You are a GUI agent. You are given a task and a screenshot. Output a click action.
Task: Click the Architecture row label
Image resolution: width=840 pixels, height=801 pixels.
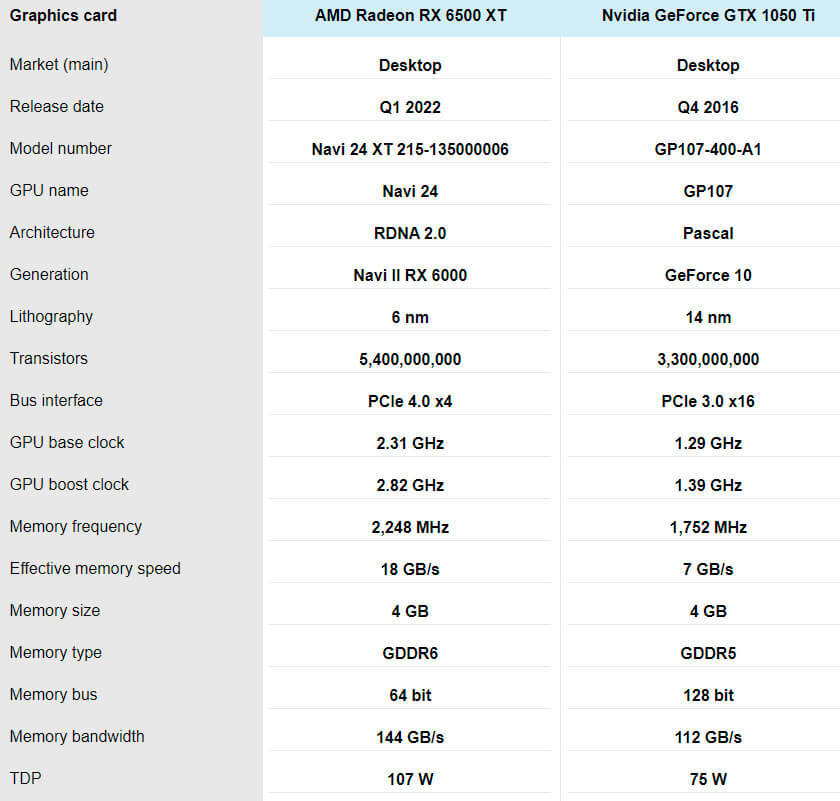[51, 233]
